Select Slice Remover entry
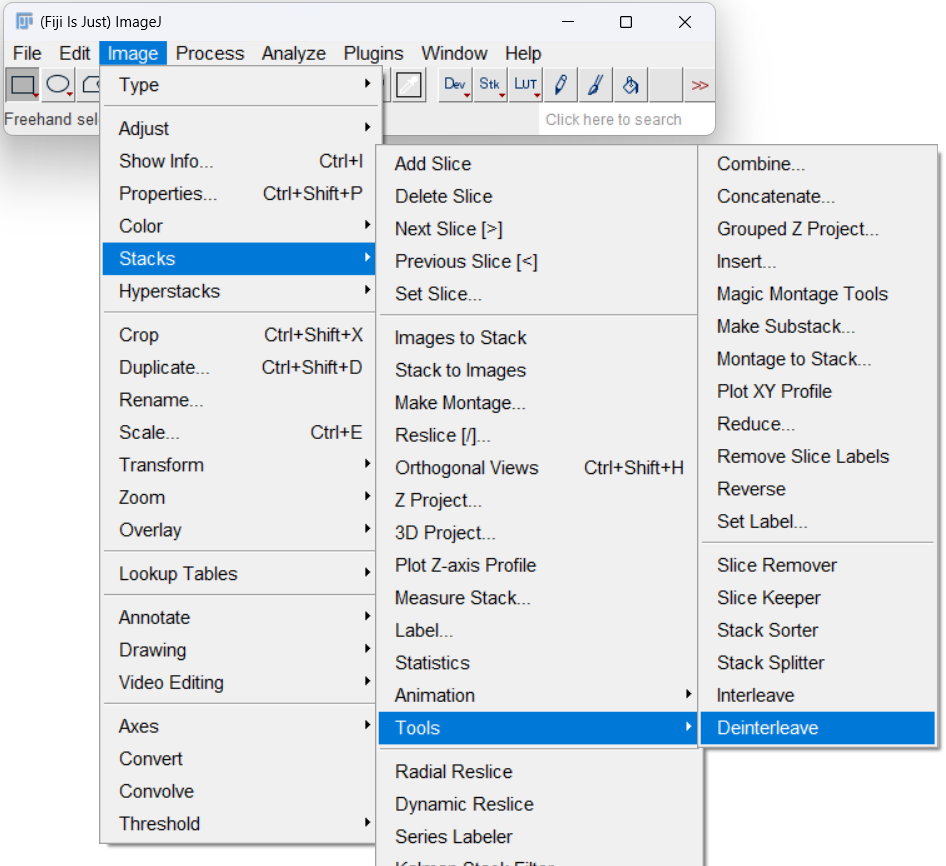Viewport: 946px width, 866px height. point(817,565)
